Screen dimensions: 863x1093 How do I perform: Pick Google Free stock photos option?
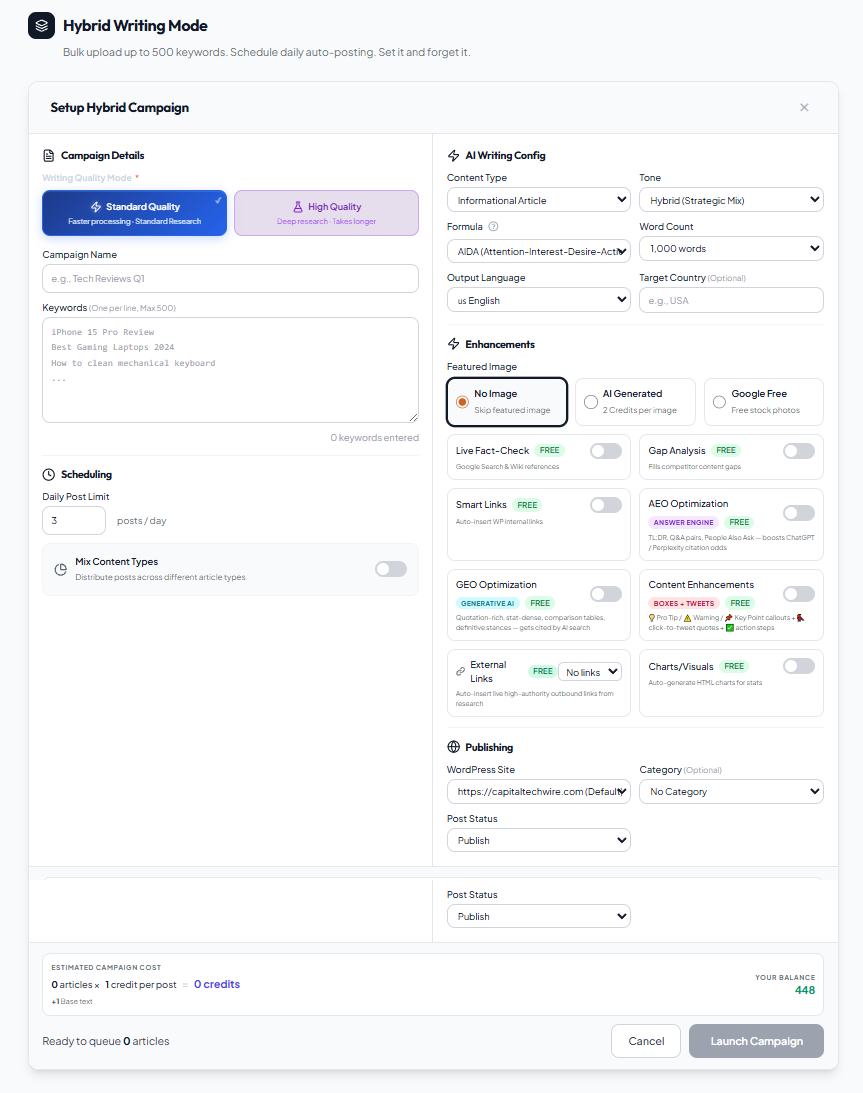point(763,402)
